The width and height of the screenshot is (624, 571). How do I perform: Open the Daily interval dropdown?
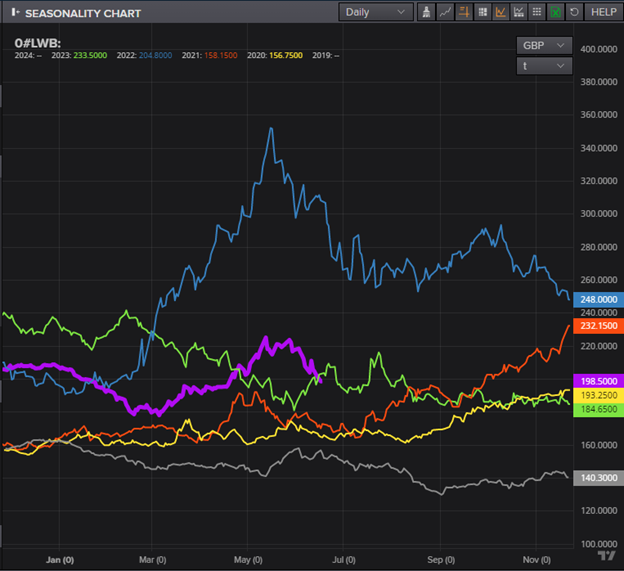tap(376, 12)
